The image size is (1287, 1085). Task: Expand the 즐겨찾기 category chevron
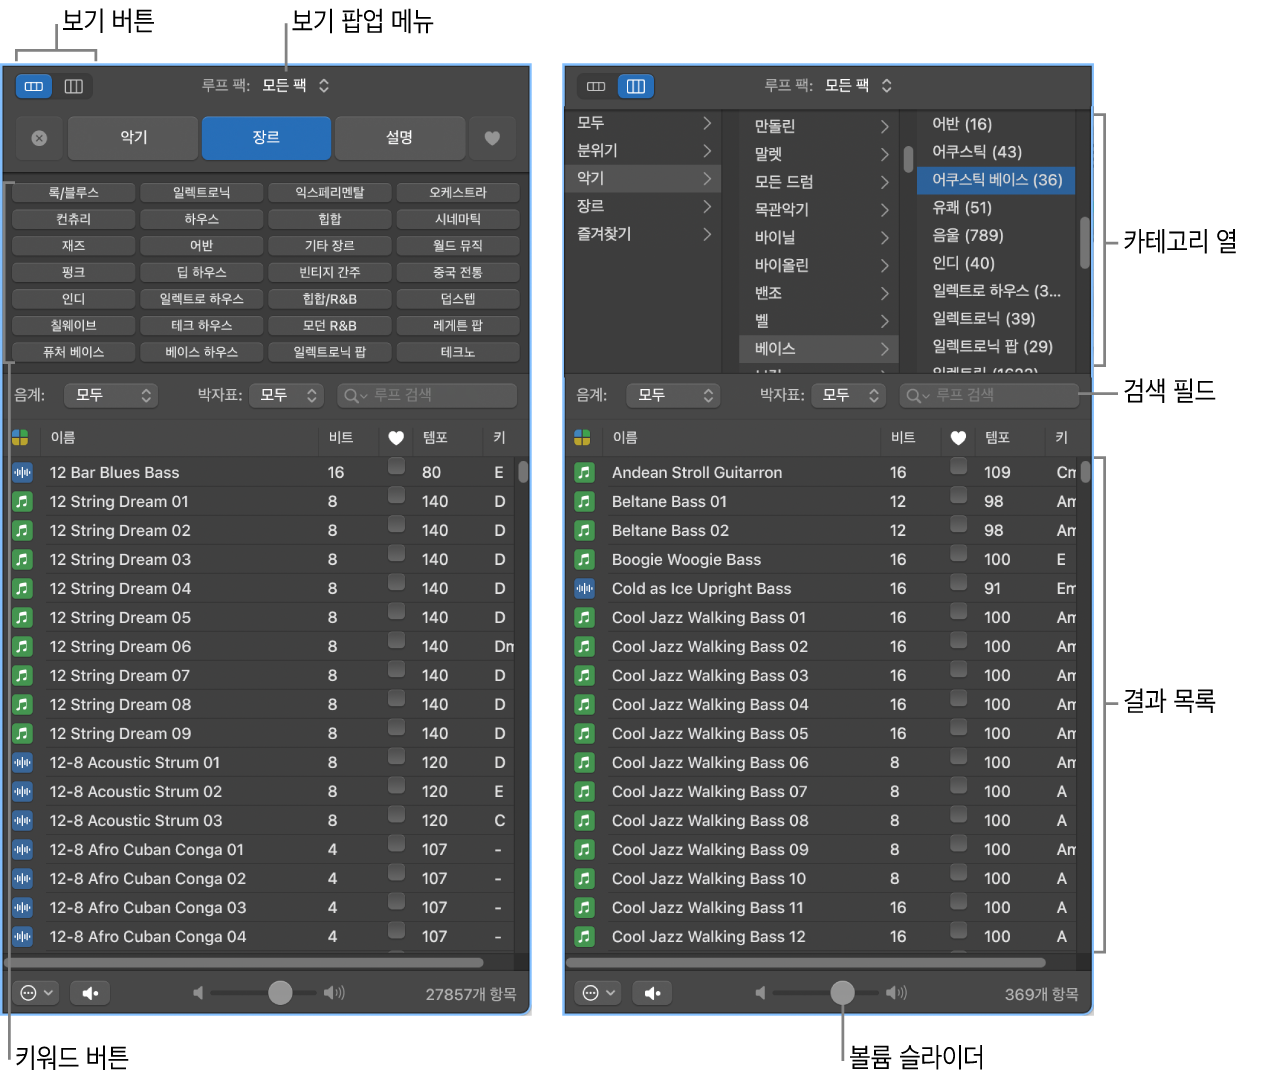(x=707, y=234)
